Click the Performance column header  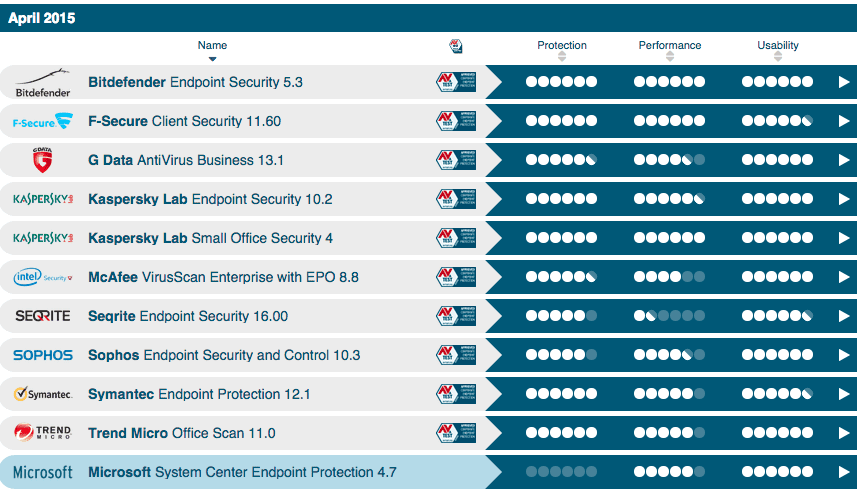click(x=670, y=45)
